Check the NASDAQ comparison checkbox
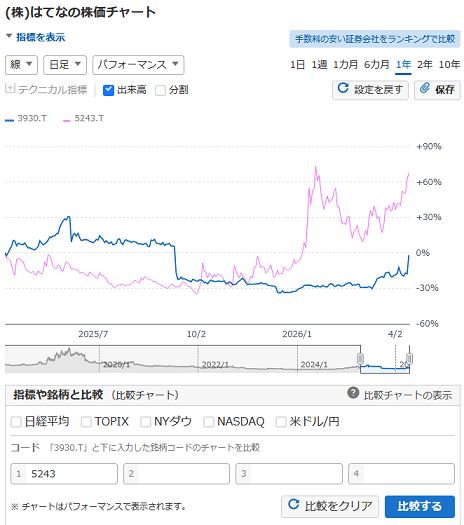The width and height of the screenshot is (464, 525). tap(209, 422)
